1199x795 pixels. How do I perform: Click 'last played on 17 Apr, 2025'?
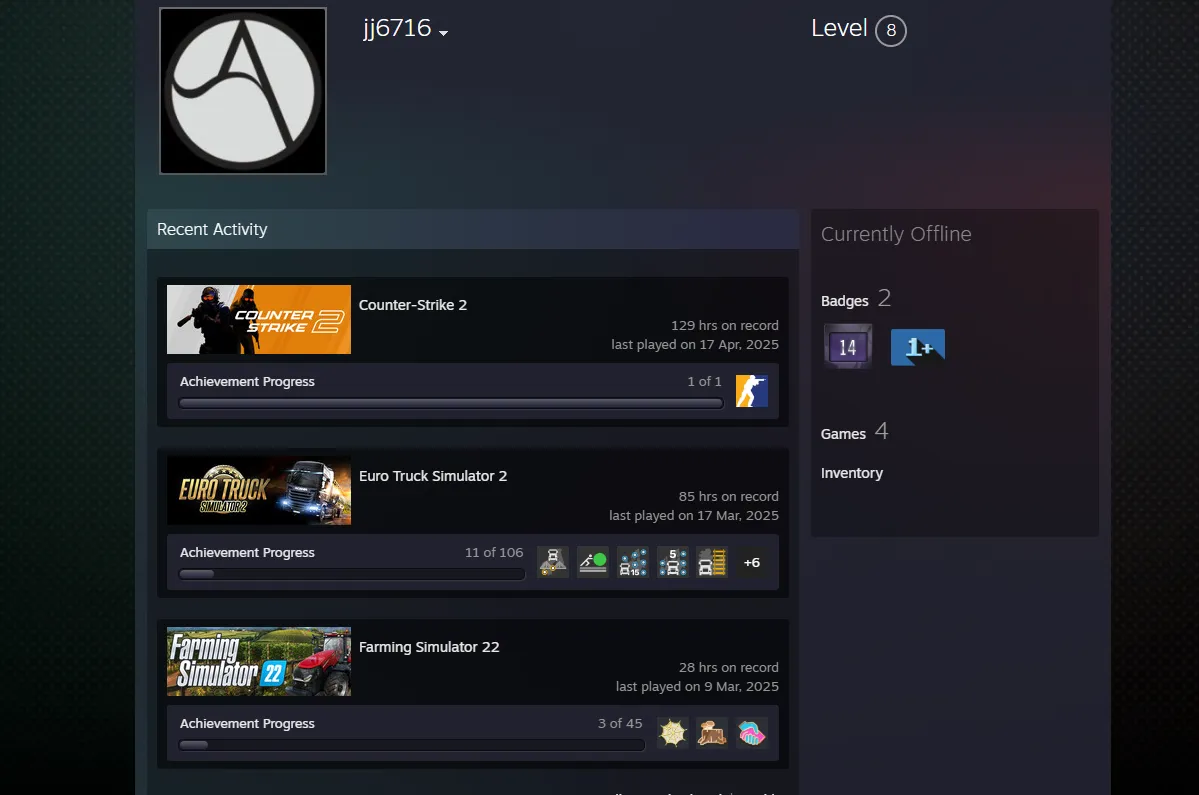point(695,345)
